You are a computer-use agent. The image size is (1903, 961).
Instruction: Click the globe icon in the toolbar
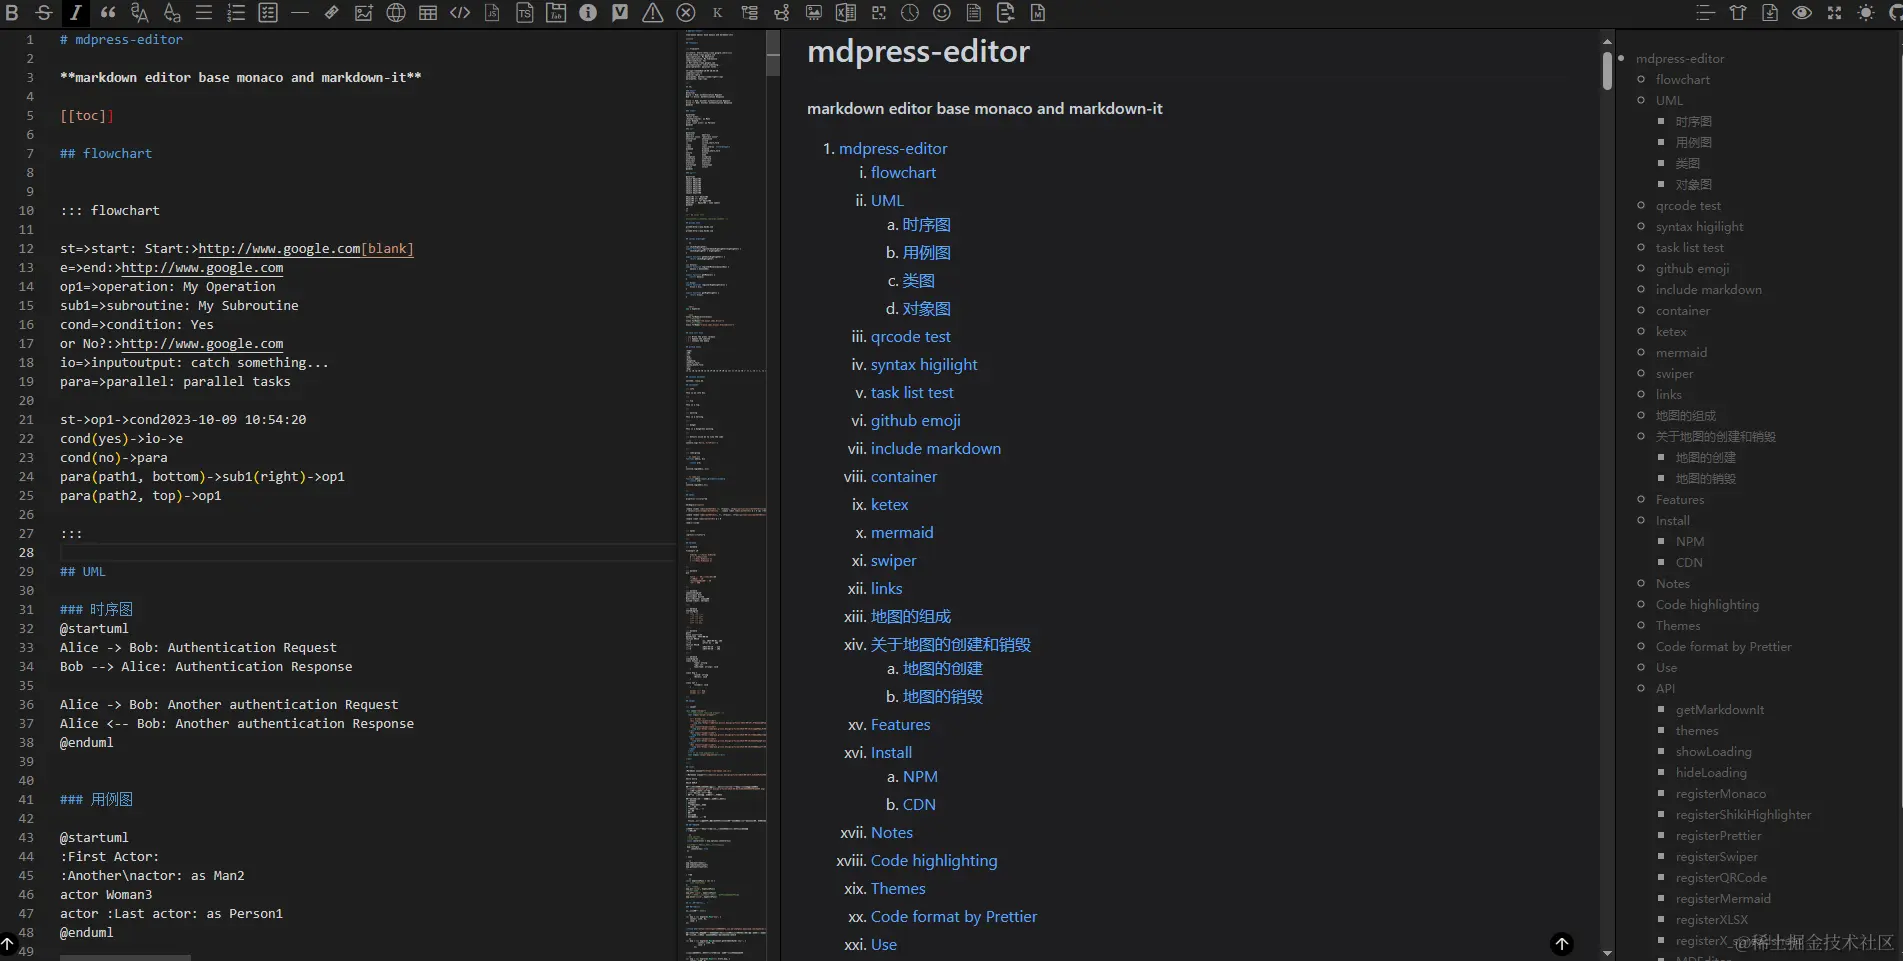(396, 13)
